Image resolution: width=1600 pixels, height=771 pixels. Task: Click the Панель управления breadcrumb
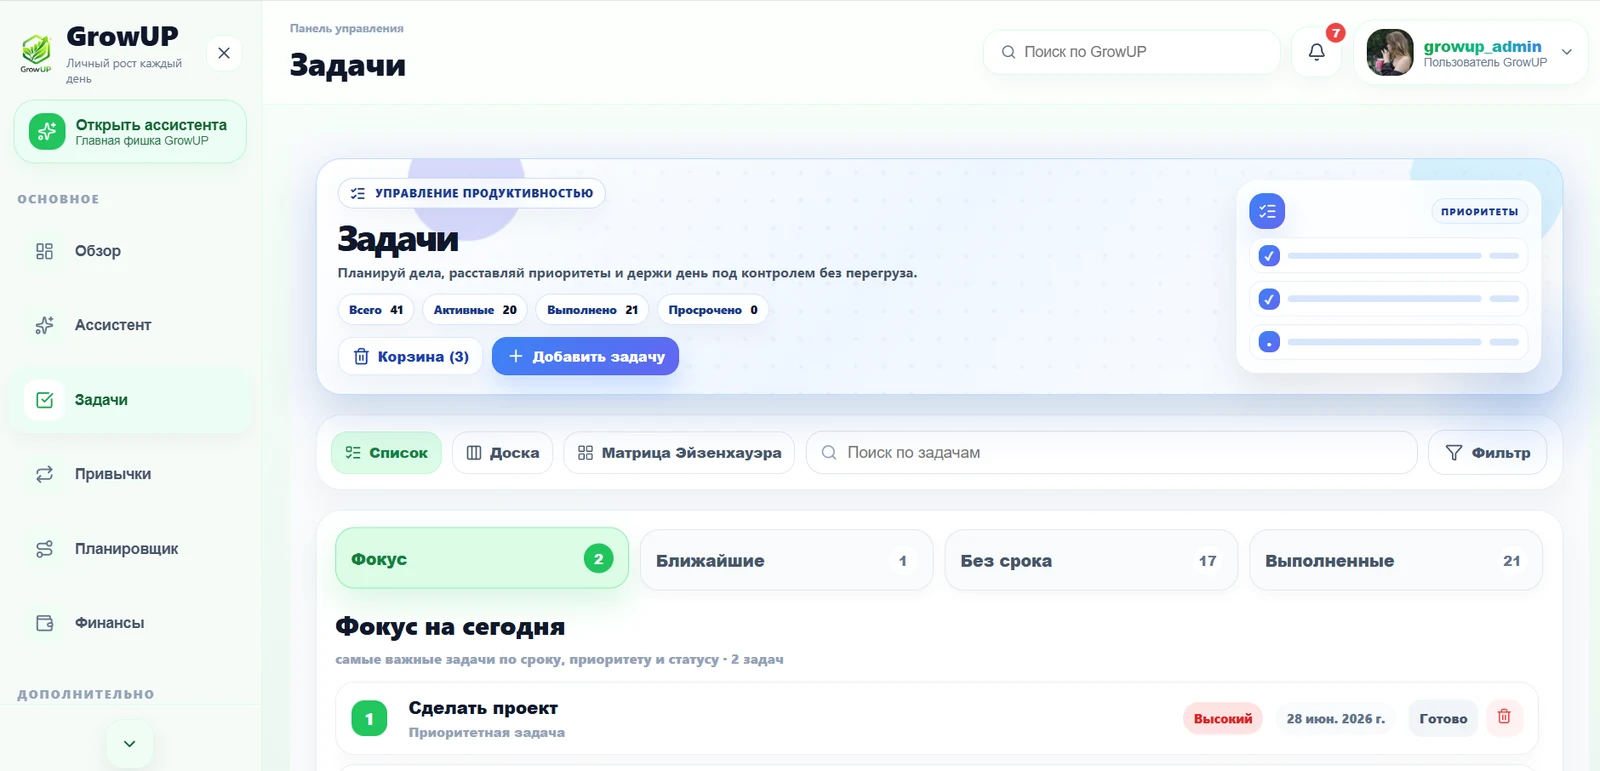(347, 29)
